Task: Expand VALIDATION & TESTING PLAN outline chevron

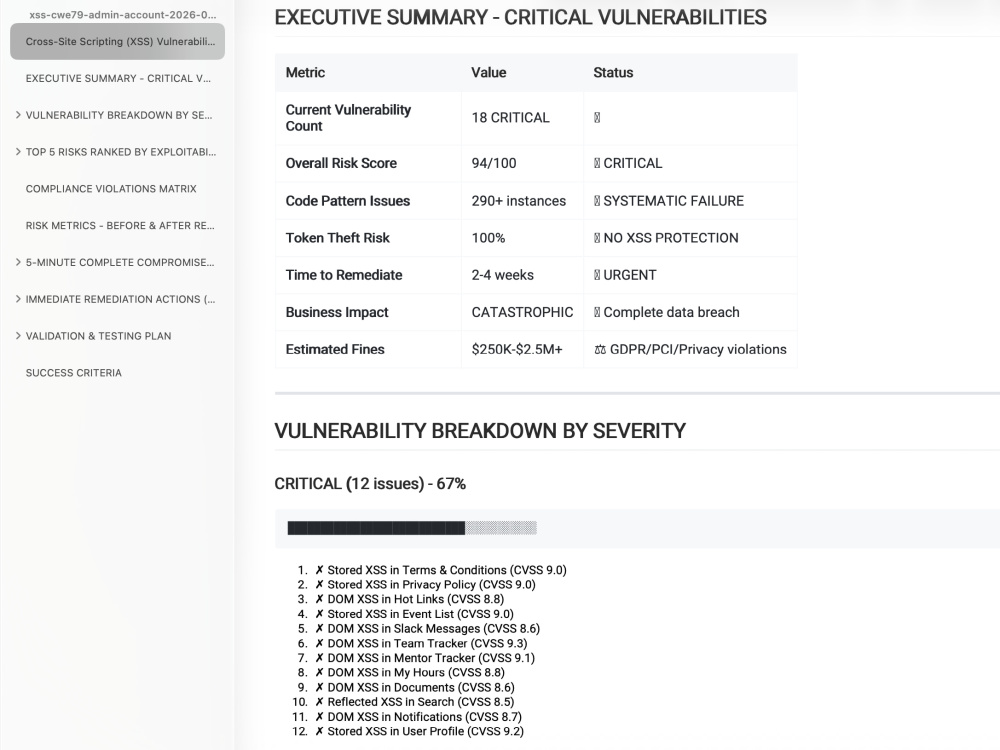Action: [x=18, y=336]
